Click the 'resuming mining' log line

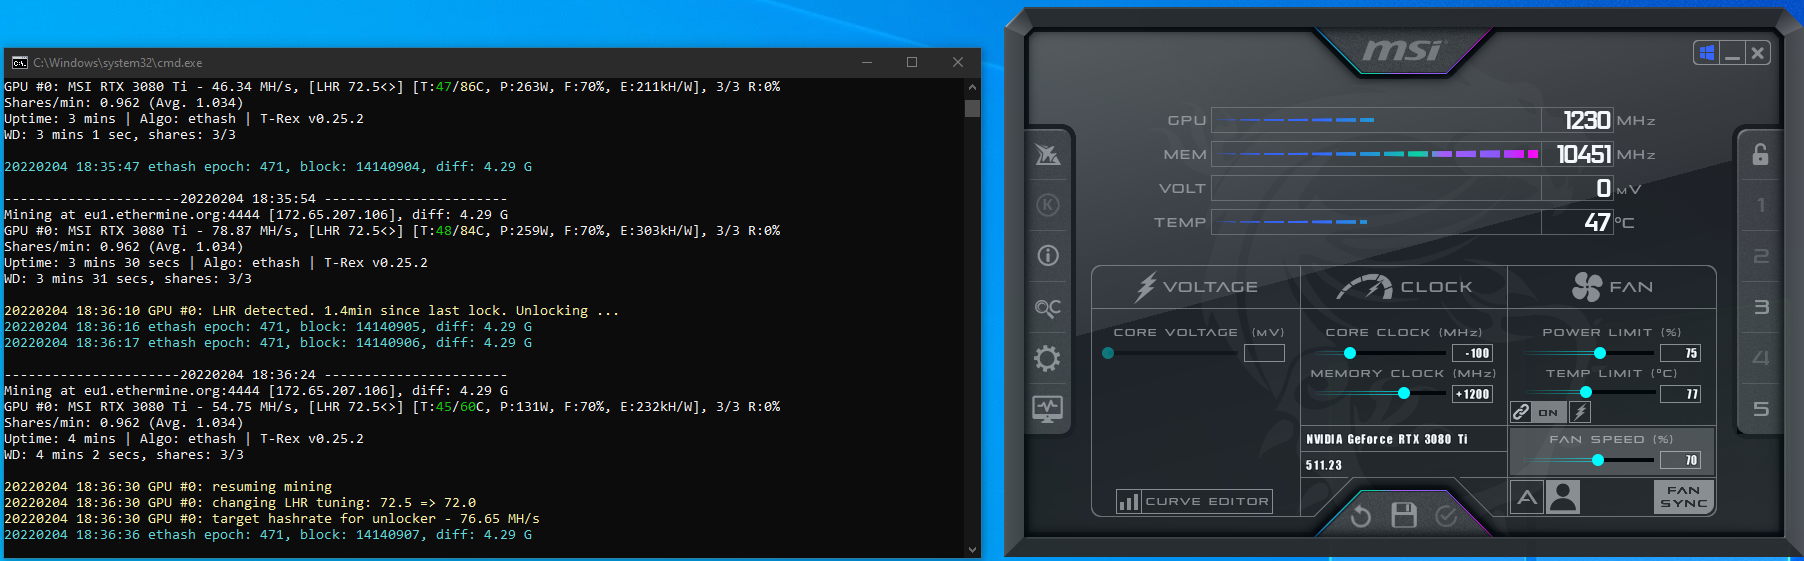(x=168, y=487)
